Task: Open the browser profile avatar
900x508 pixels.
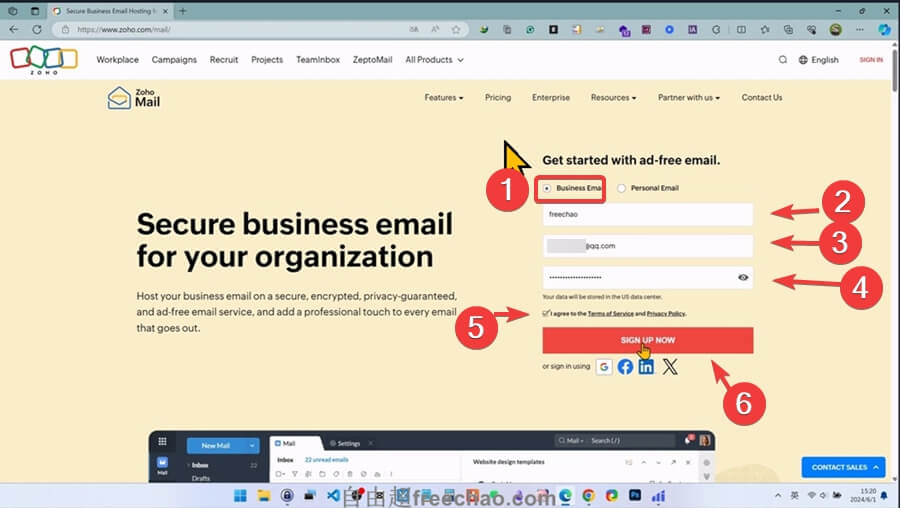Action: 835,29
